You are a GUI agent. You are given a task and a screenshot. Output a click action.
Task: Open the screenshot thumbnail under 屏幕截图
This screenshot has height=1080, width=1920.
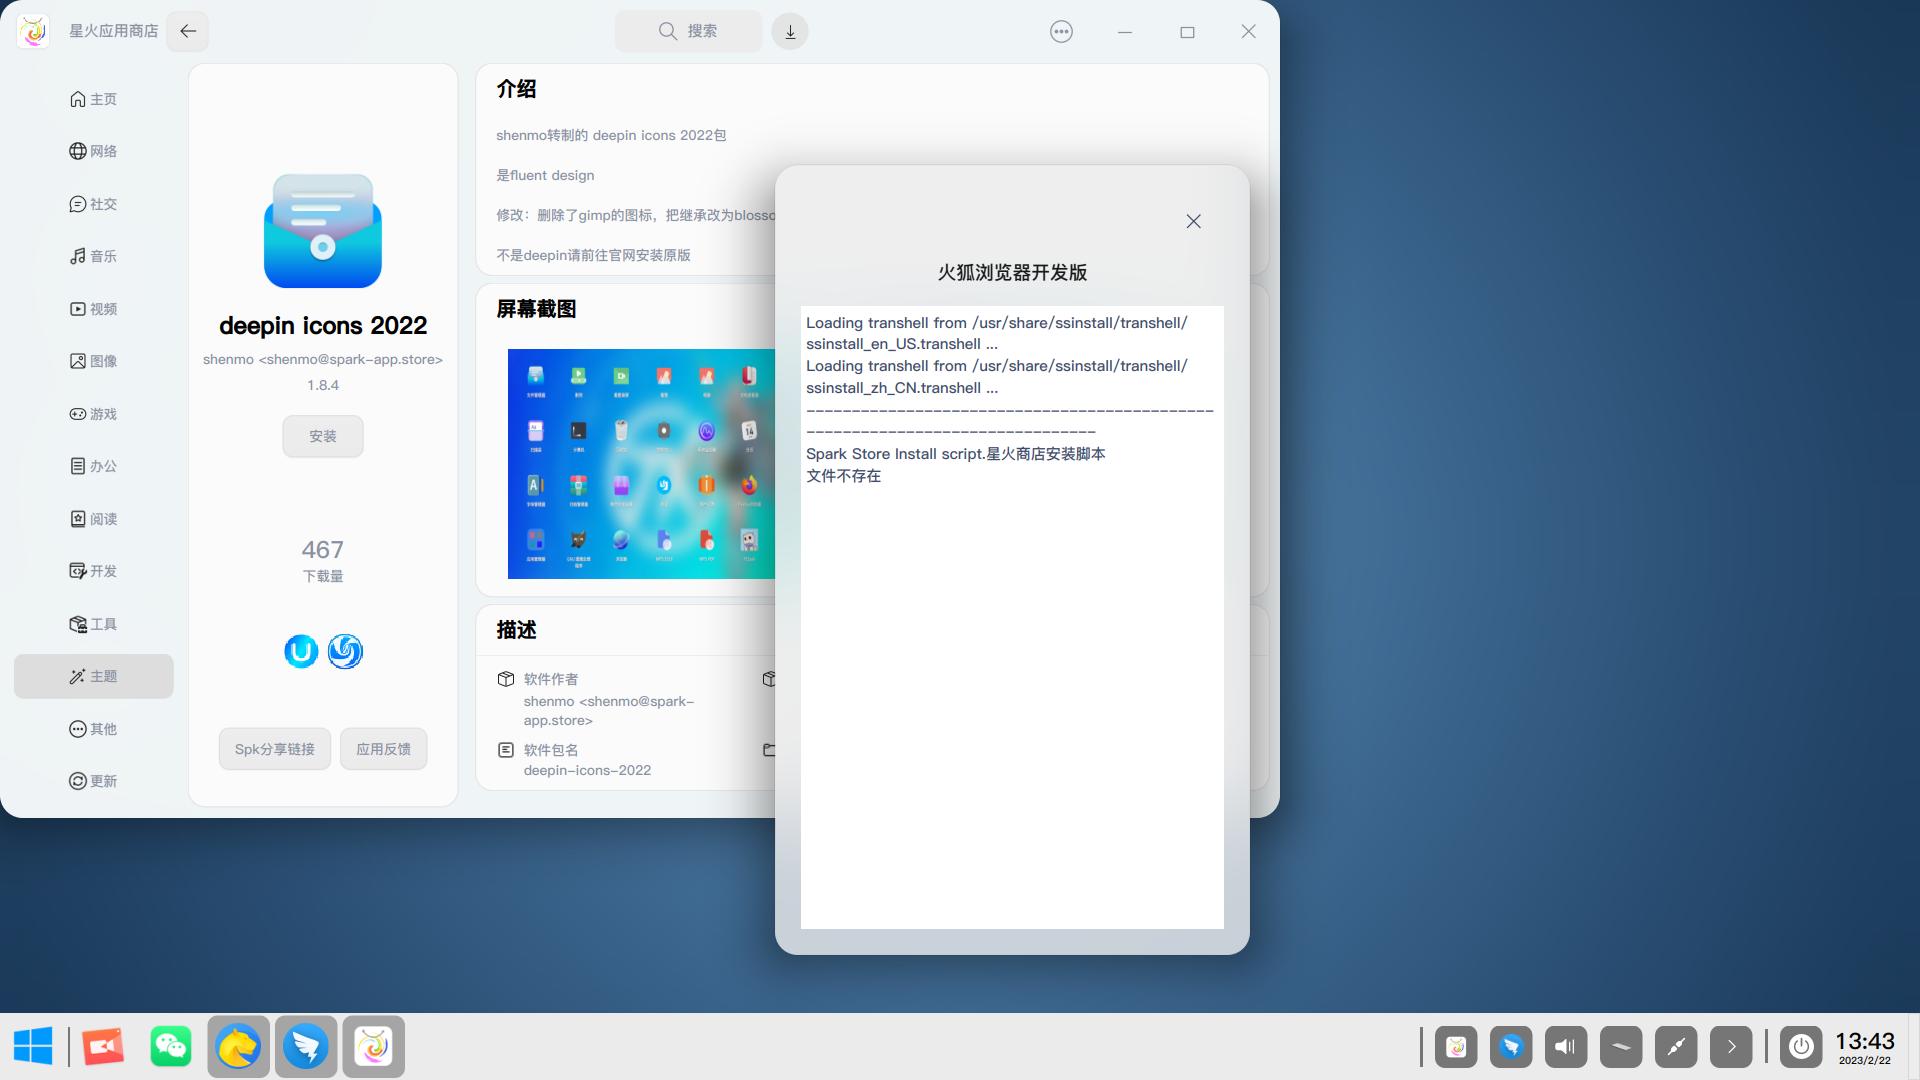[641, 464]
